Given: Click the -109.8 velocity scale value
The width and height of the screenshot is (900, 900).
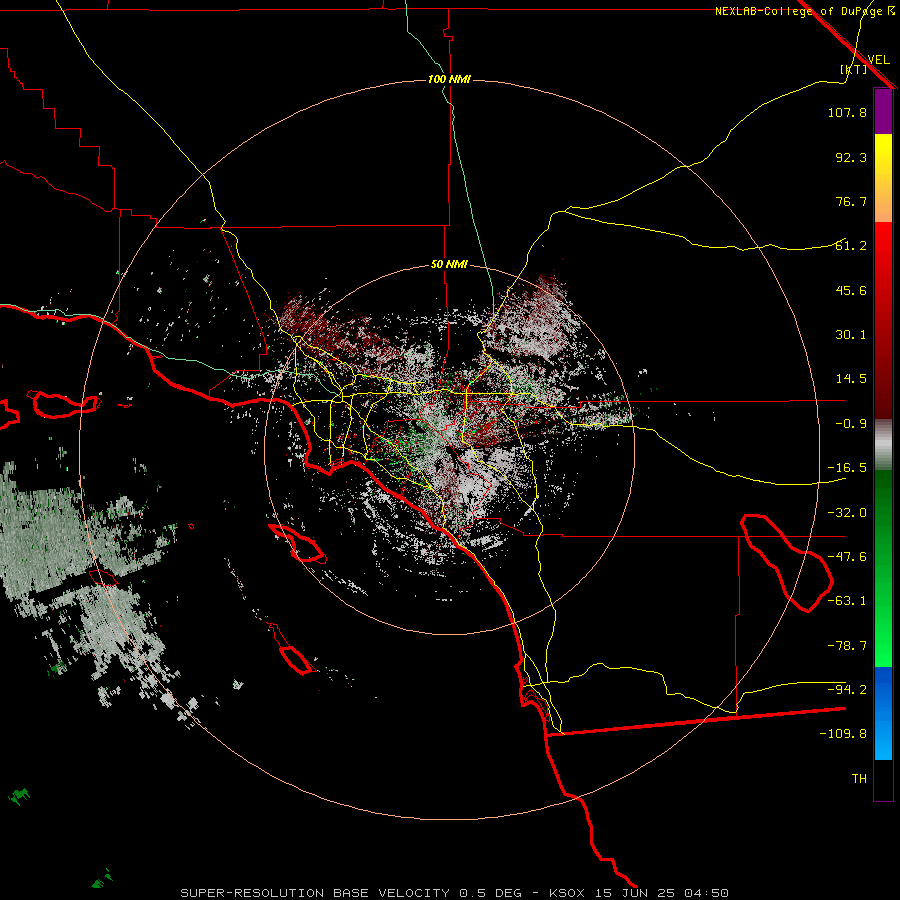Looking at the screenshot, I should coord(843,734).
